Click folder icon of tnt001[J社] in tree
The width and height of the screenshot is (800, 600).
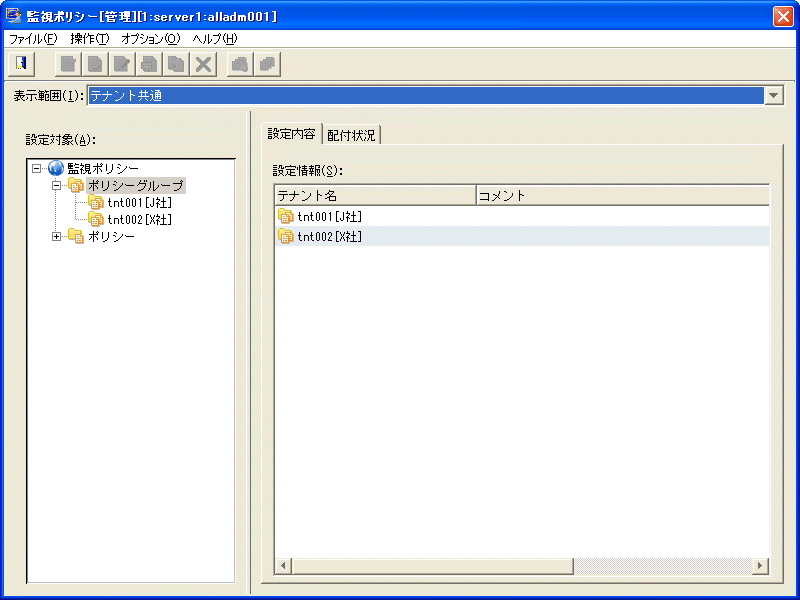pos(96,202)
